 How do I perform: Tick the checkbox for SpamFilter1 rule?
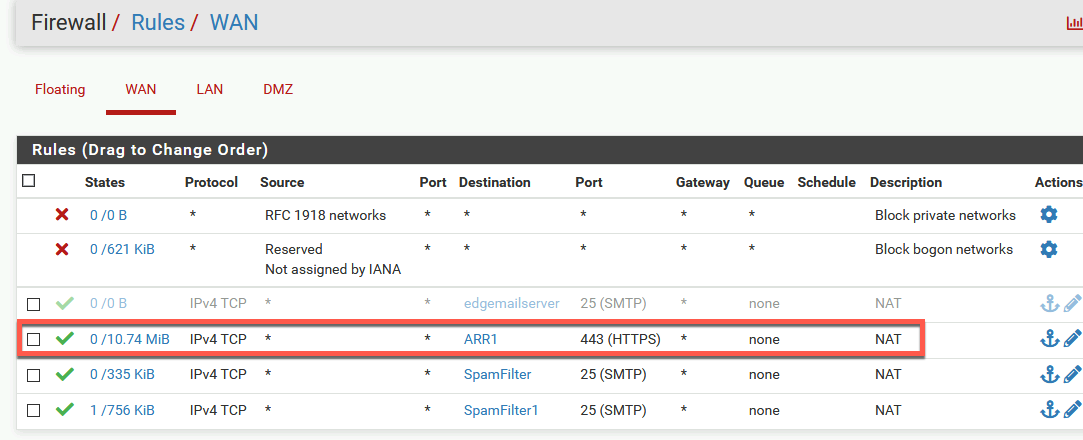(x=33, y=410)
